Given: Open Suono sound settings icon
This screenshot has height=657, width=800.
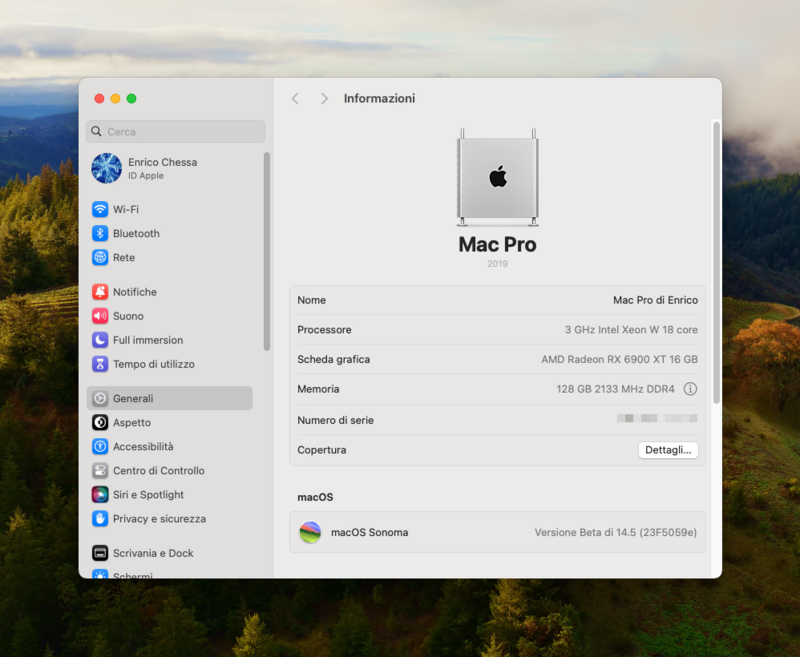Looking at the screenshot, I should (x=100, y=316).
